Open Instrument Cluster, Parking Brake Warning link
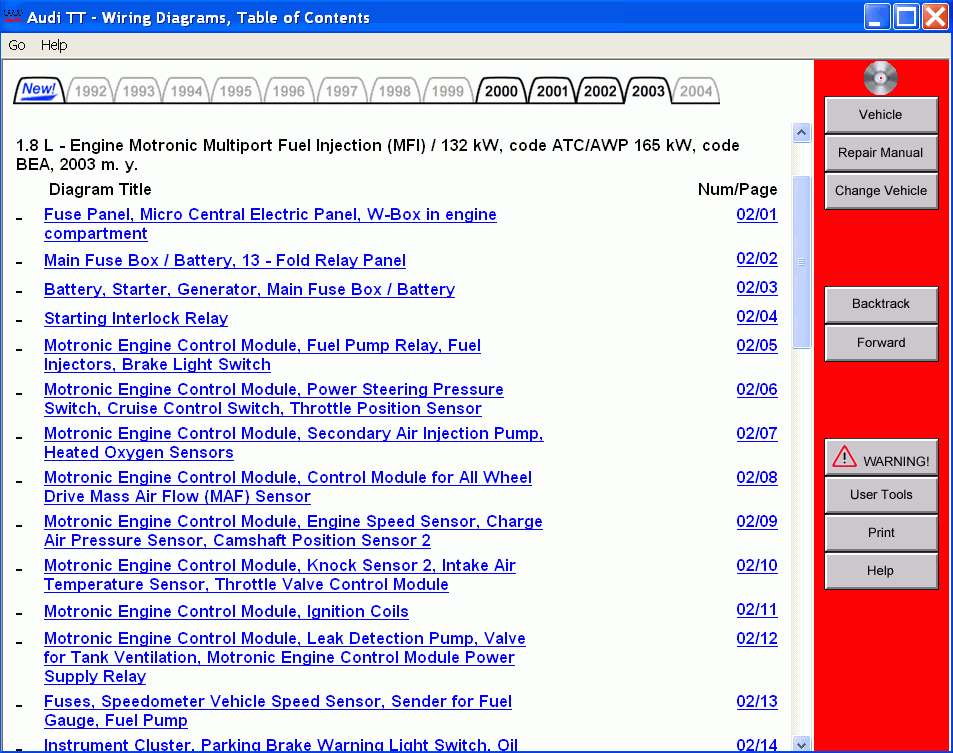 point(281,744)
